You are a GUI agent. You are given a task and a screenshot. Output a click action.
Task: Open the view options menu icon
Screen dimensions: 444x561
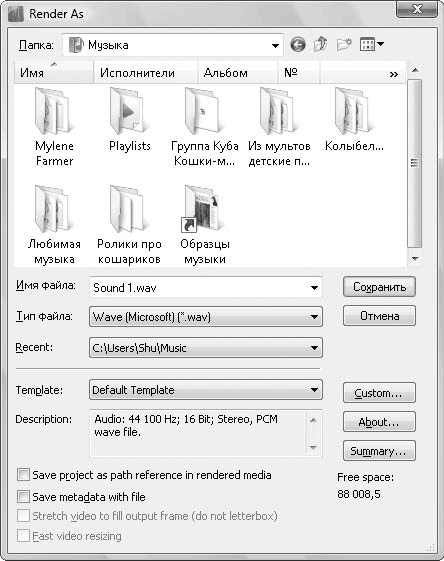(x=371, y=45)
